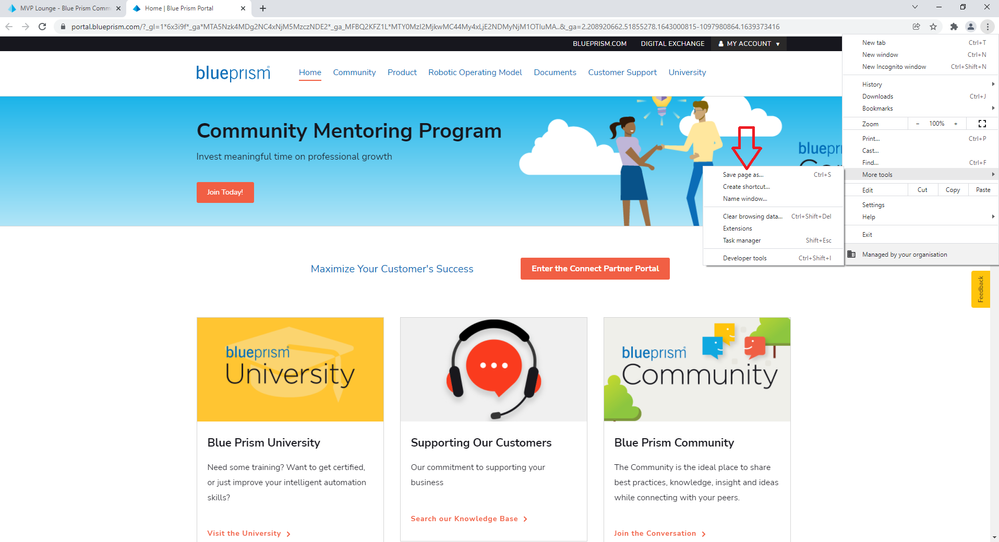The width and height of the screenshot is (999, 542).
Task: Open Developer tools from submenu
Action: click(773, 259)
